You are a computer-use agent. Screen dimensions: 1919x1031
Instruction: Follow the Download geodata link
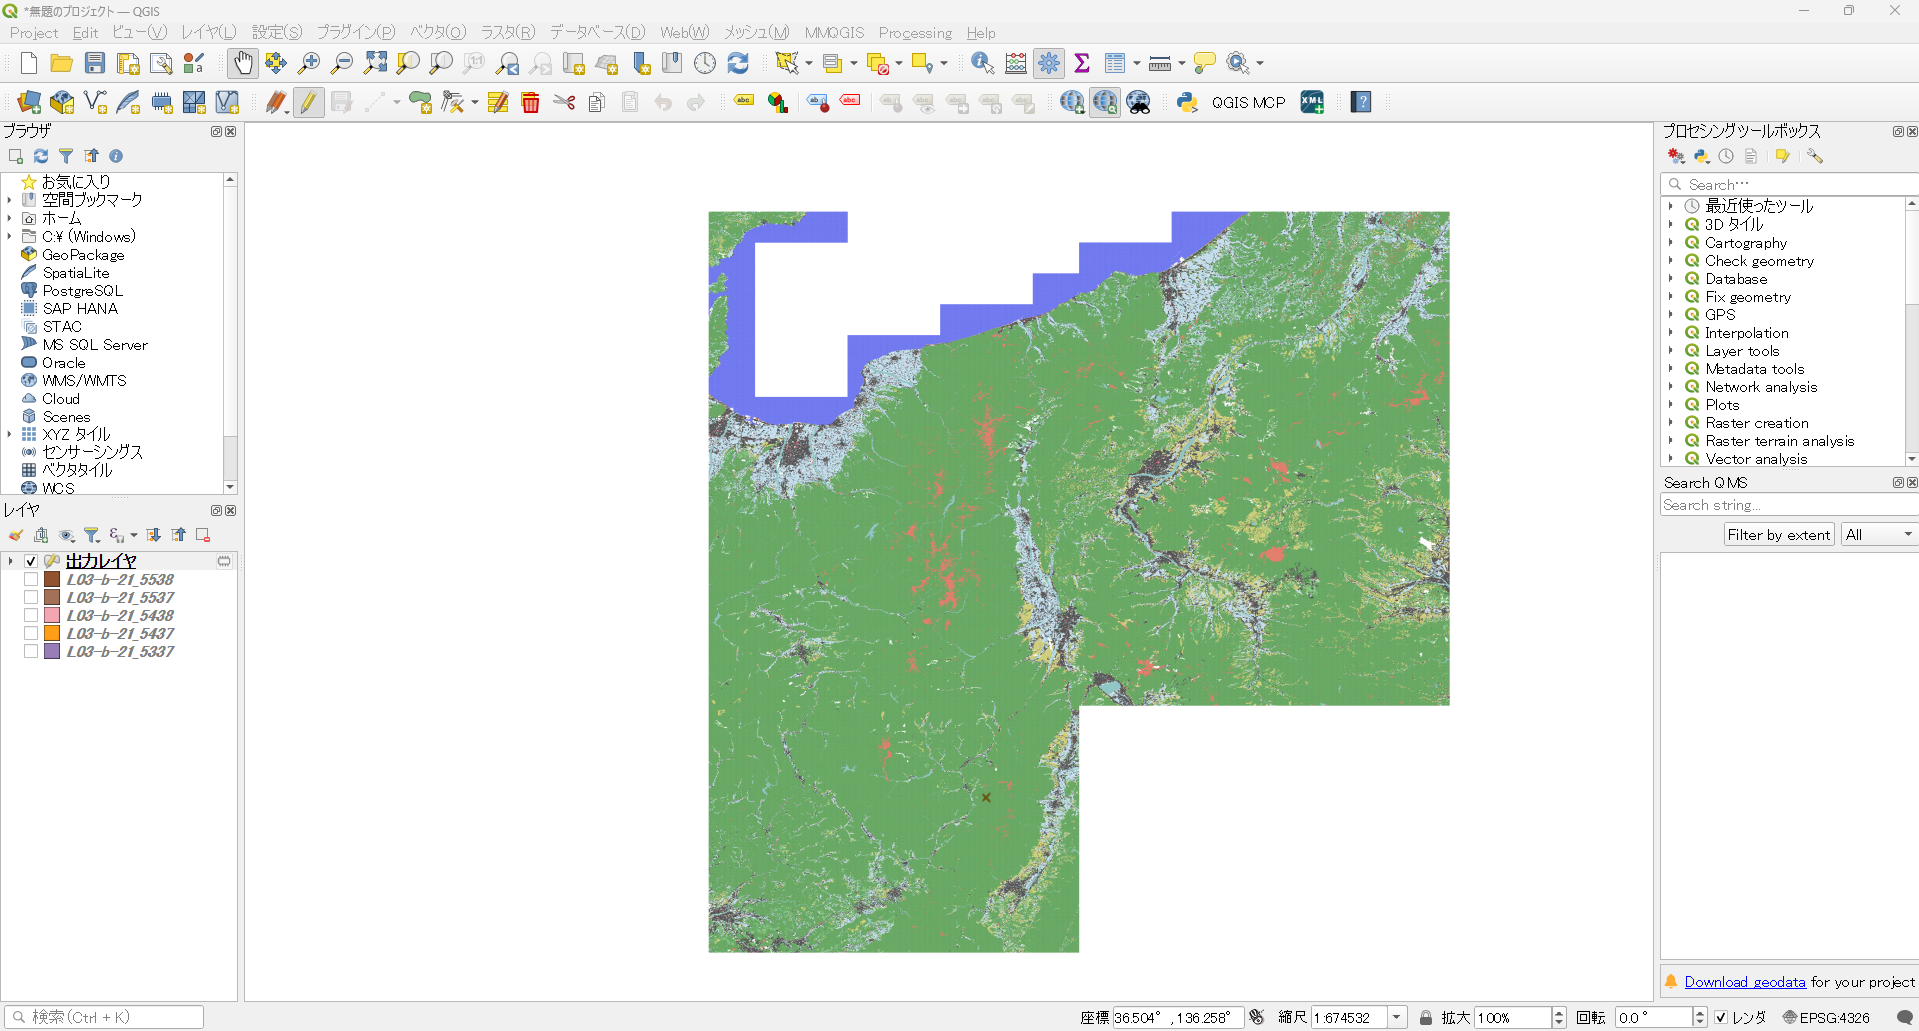(1745, 982)
